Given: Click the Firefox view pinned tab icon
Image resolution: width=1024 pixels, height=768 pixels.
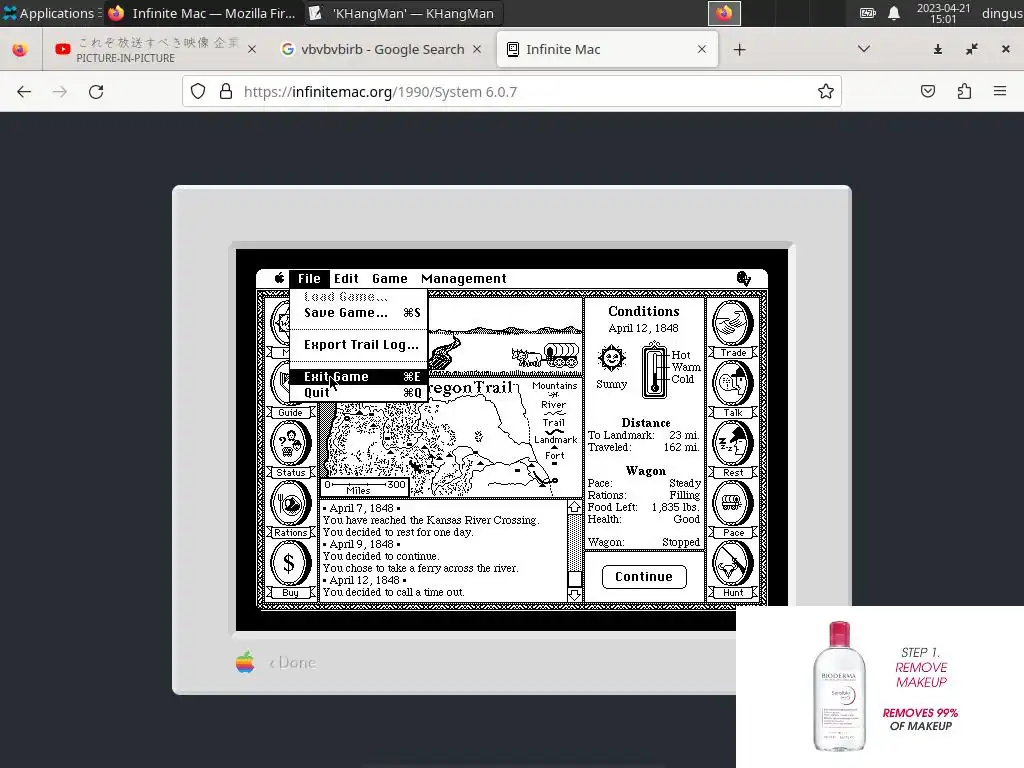Looking at the screenshot, I should pyautogui.click(x=20, y=50).
